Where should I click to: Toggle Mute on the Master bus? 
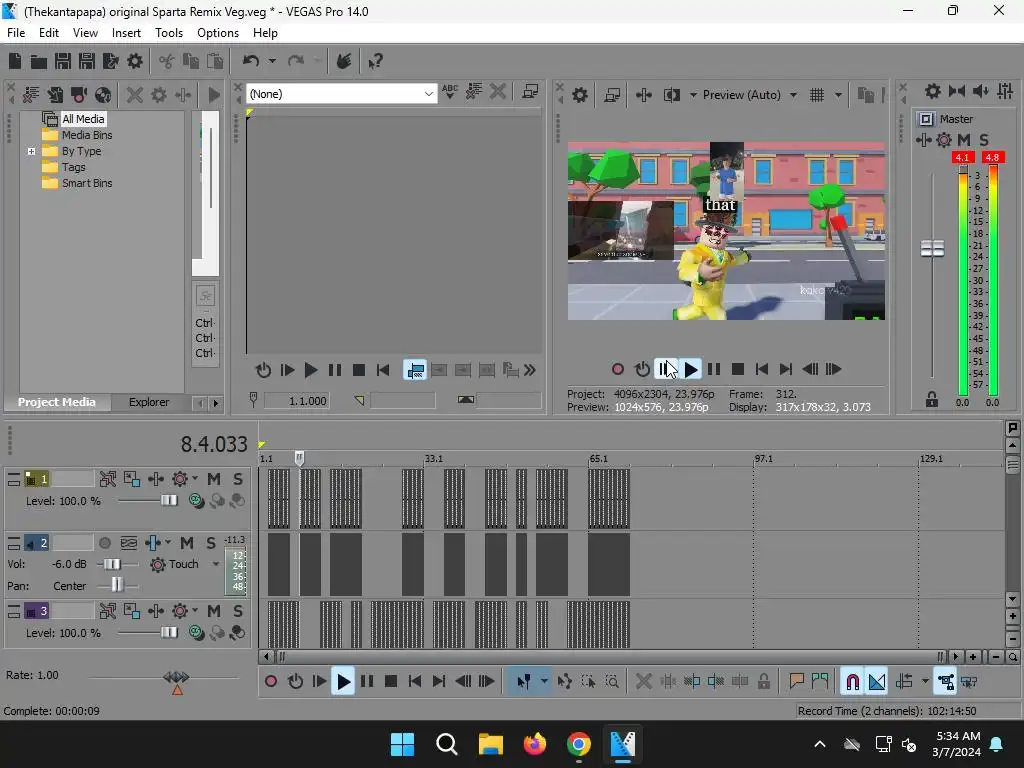pos(964,140)
